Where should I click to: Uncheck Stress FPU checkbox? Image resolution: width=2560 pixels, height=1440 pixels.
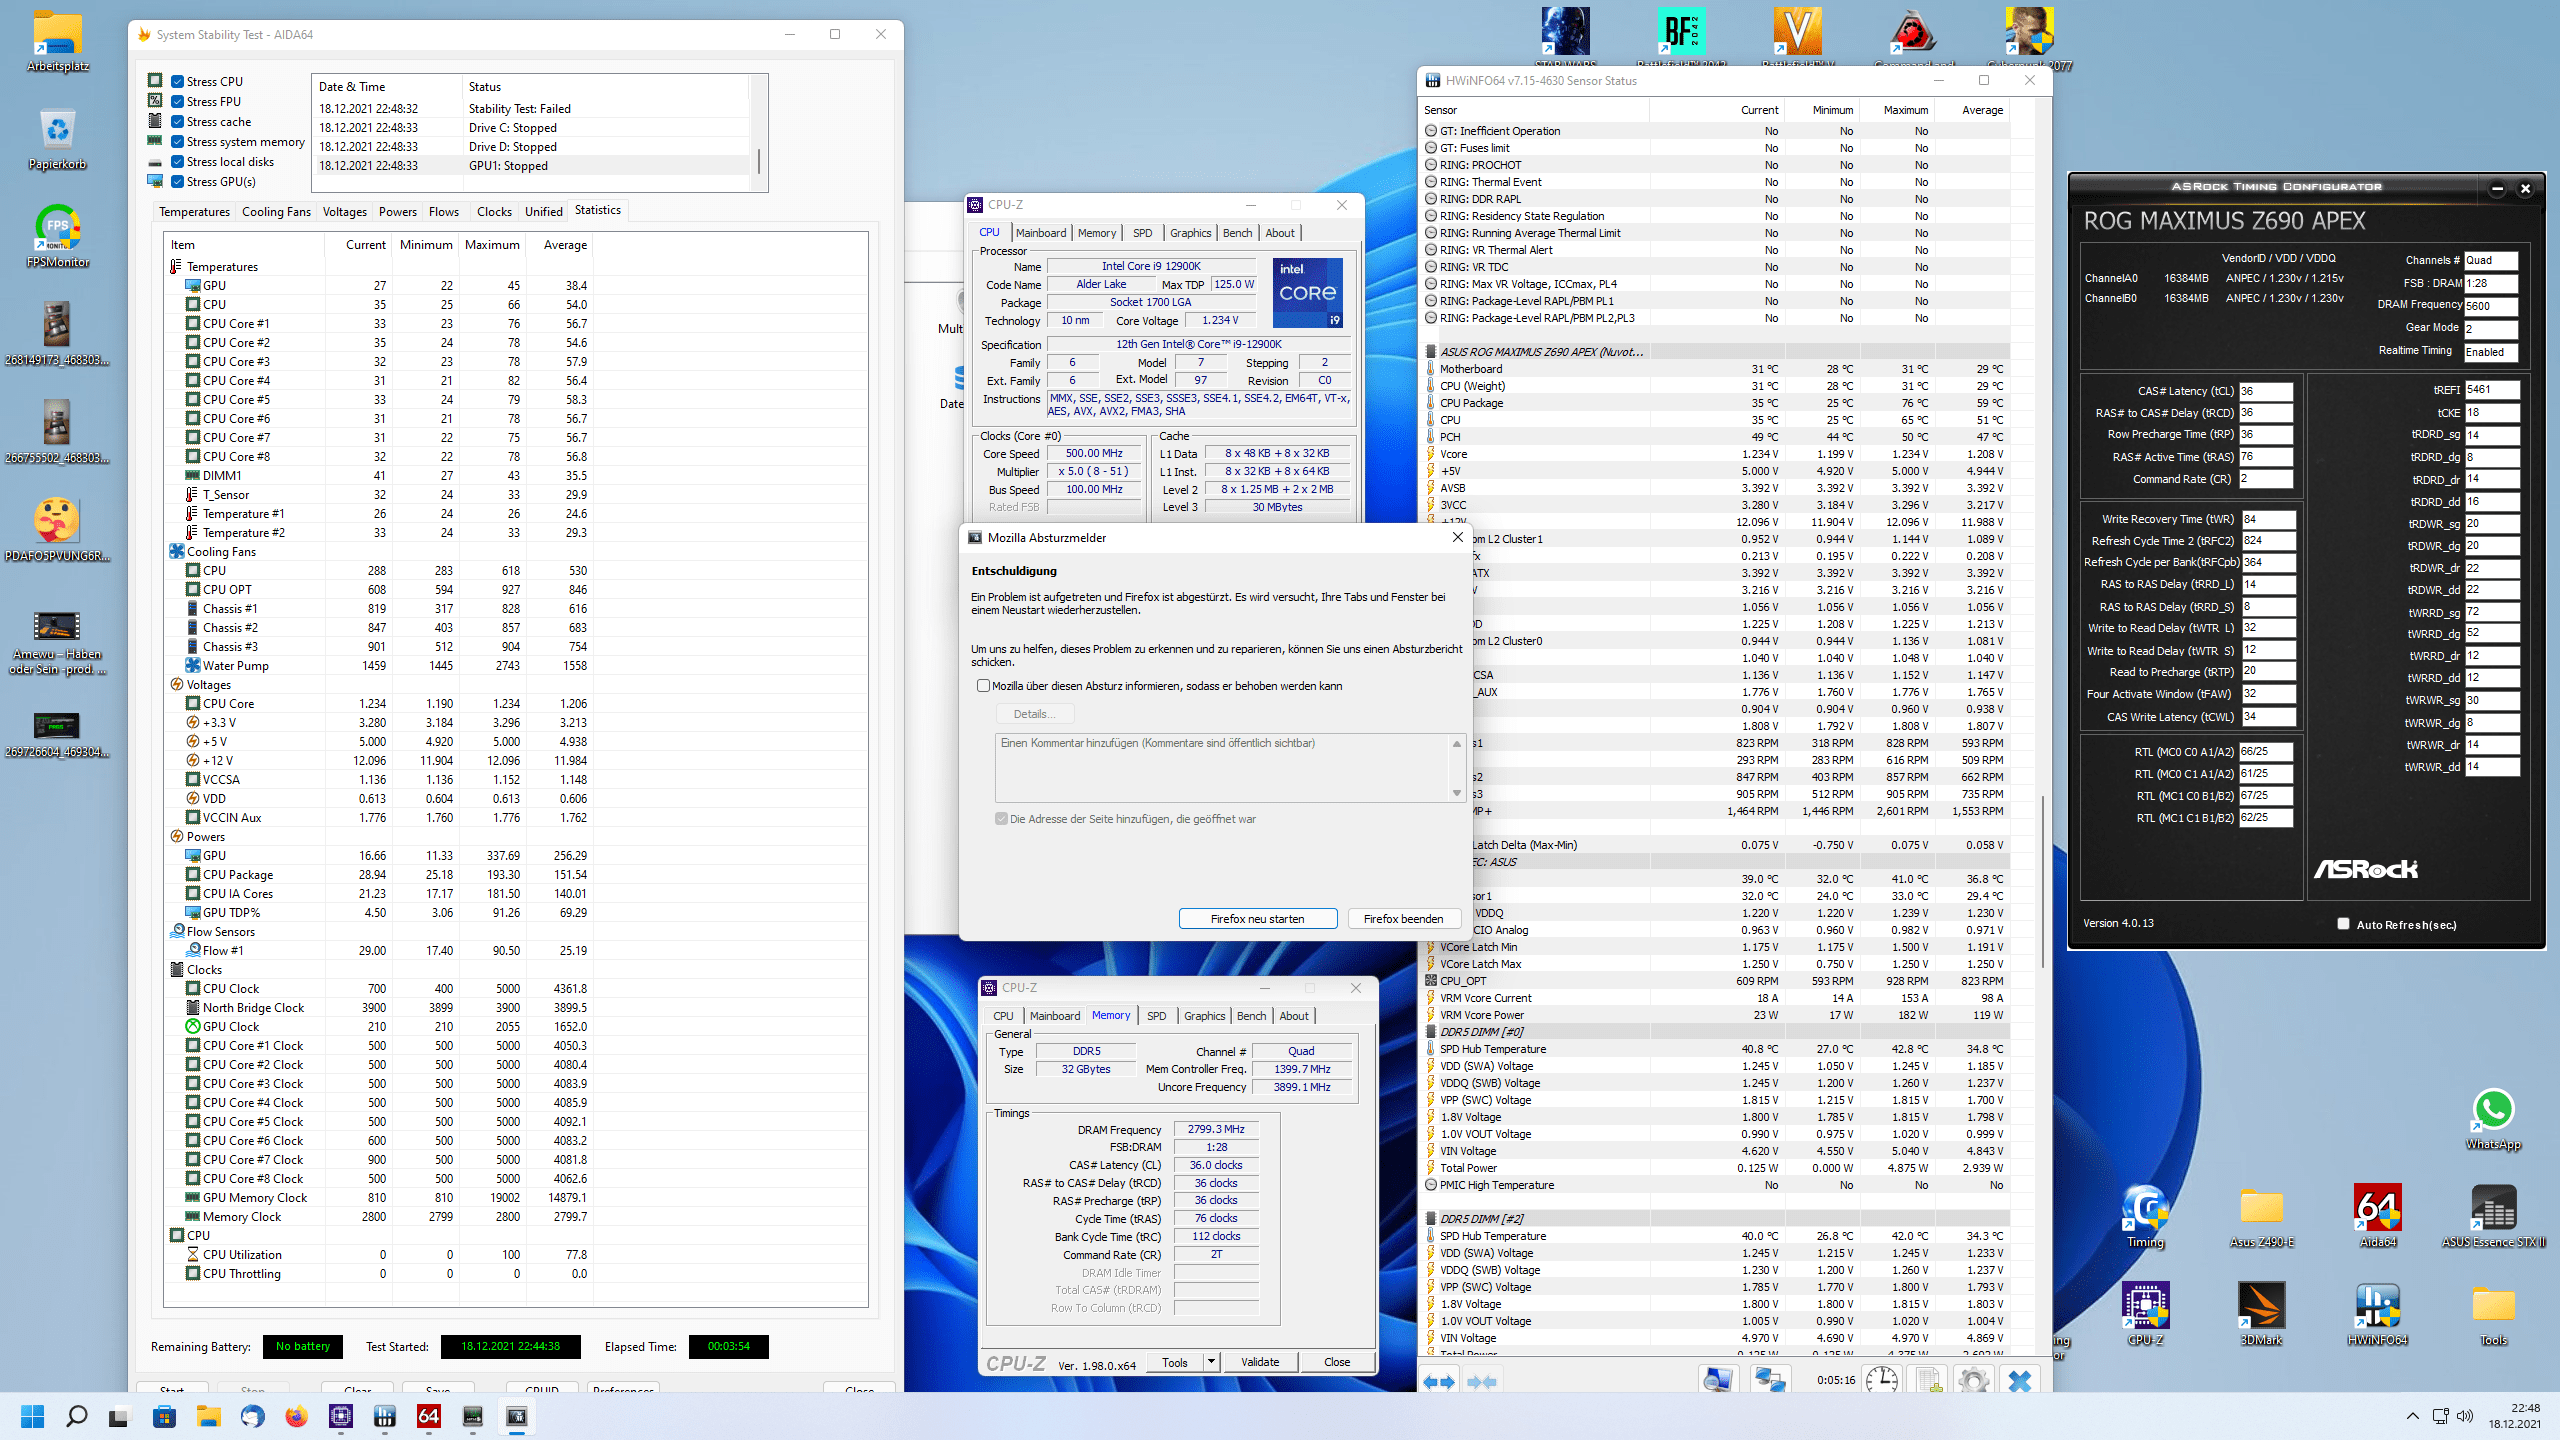177,102
